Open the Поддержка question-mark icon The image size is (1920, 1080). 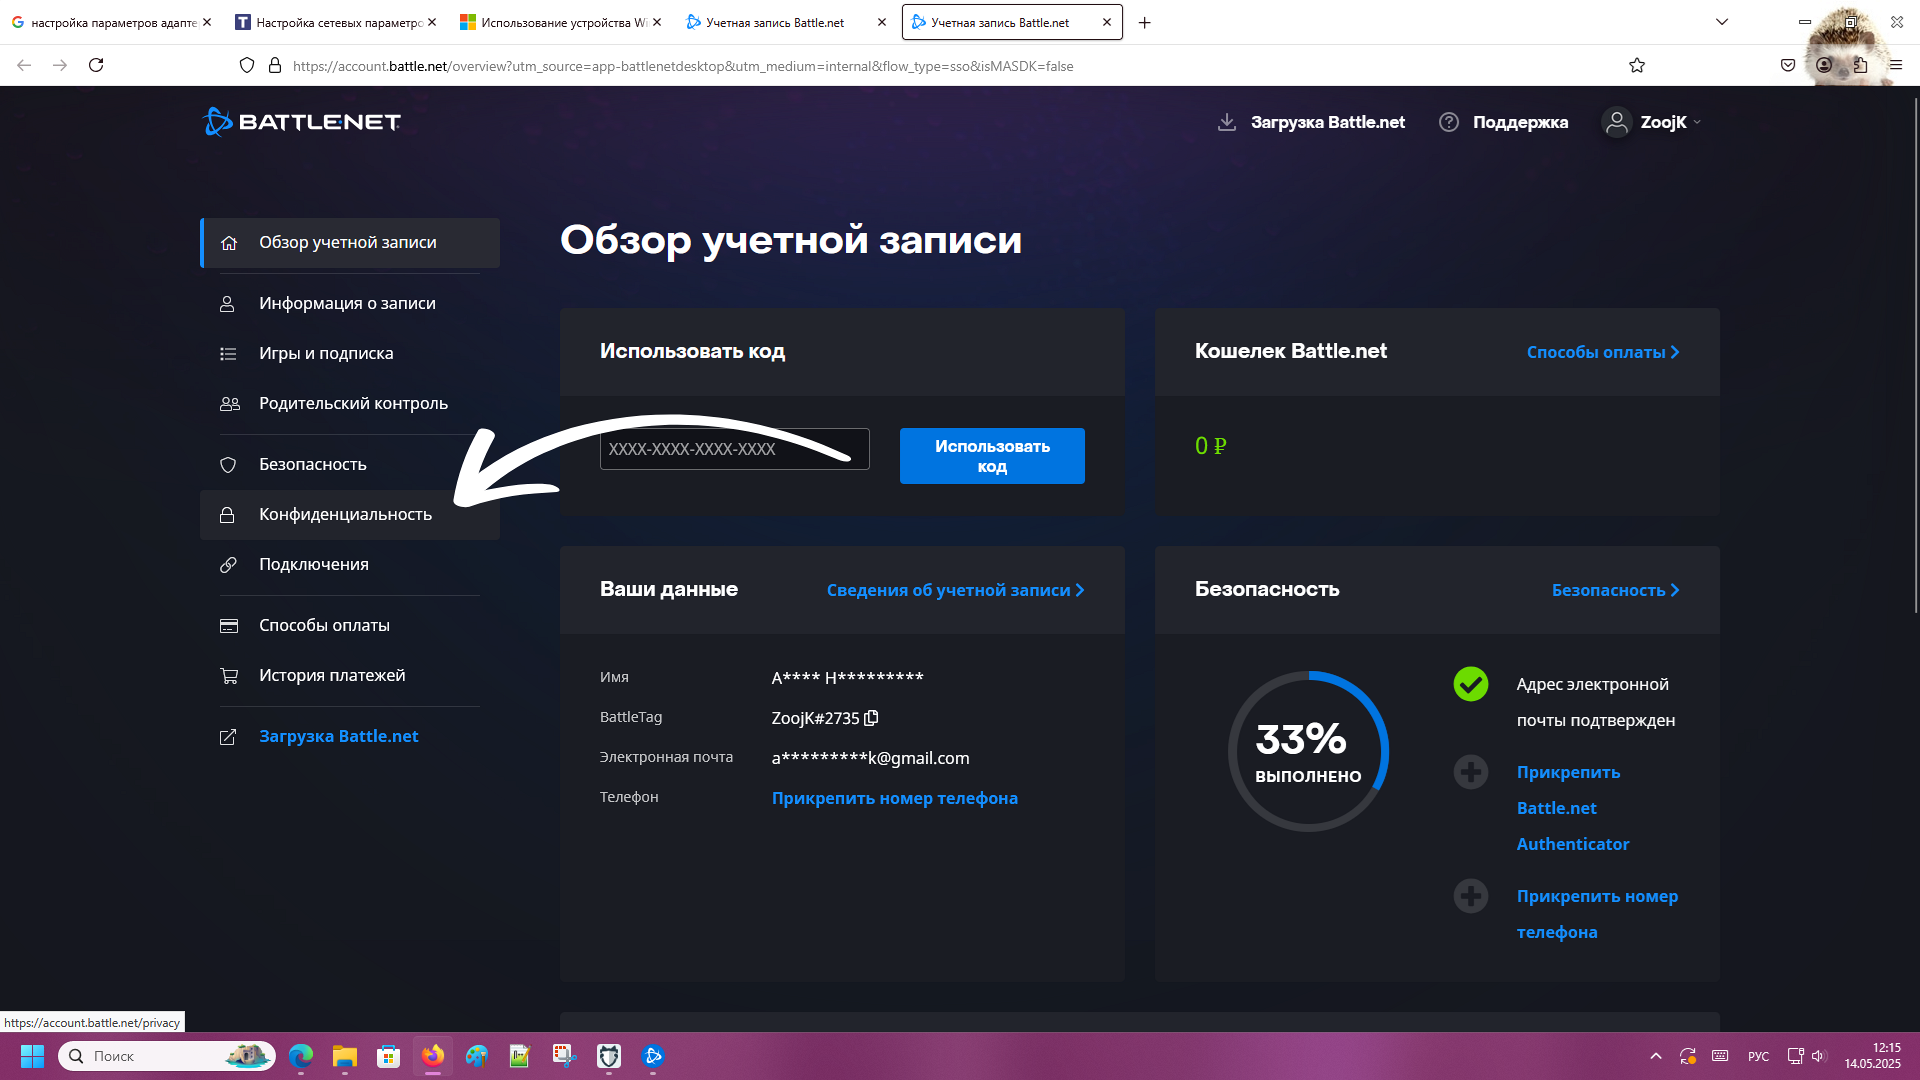[1448, 122]
